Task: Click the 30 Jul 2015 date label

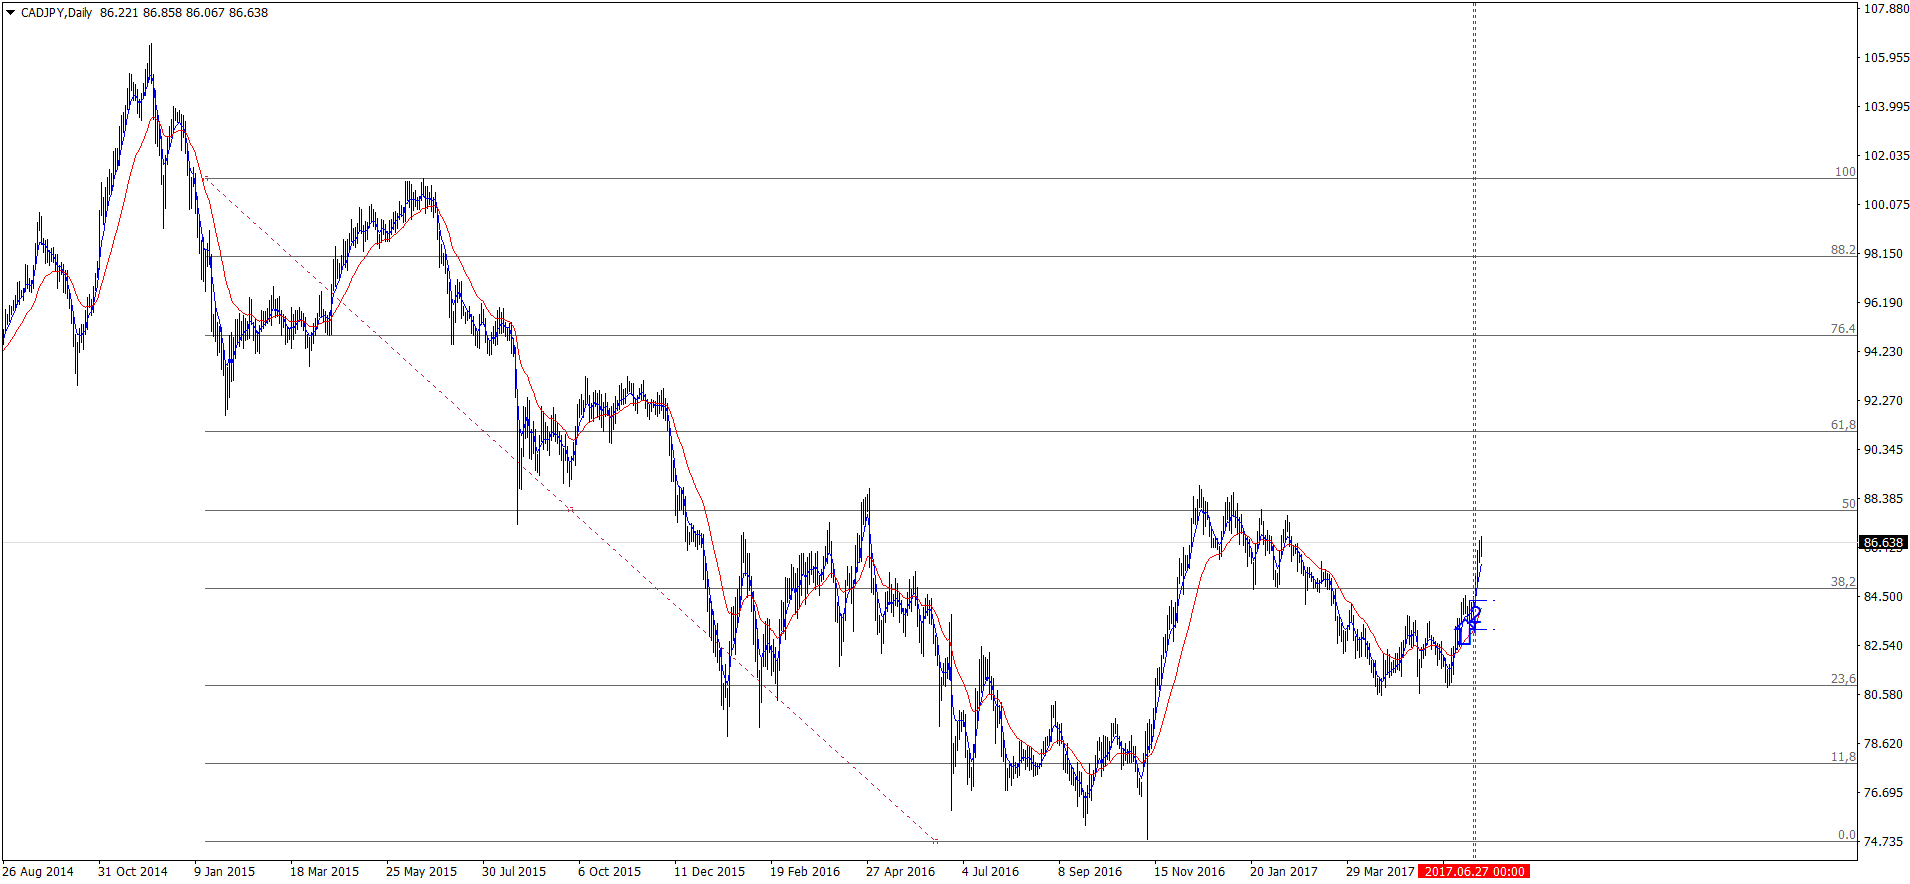Action: click(x=514, y=872)
